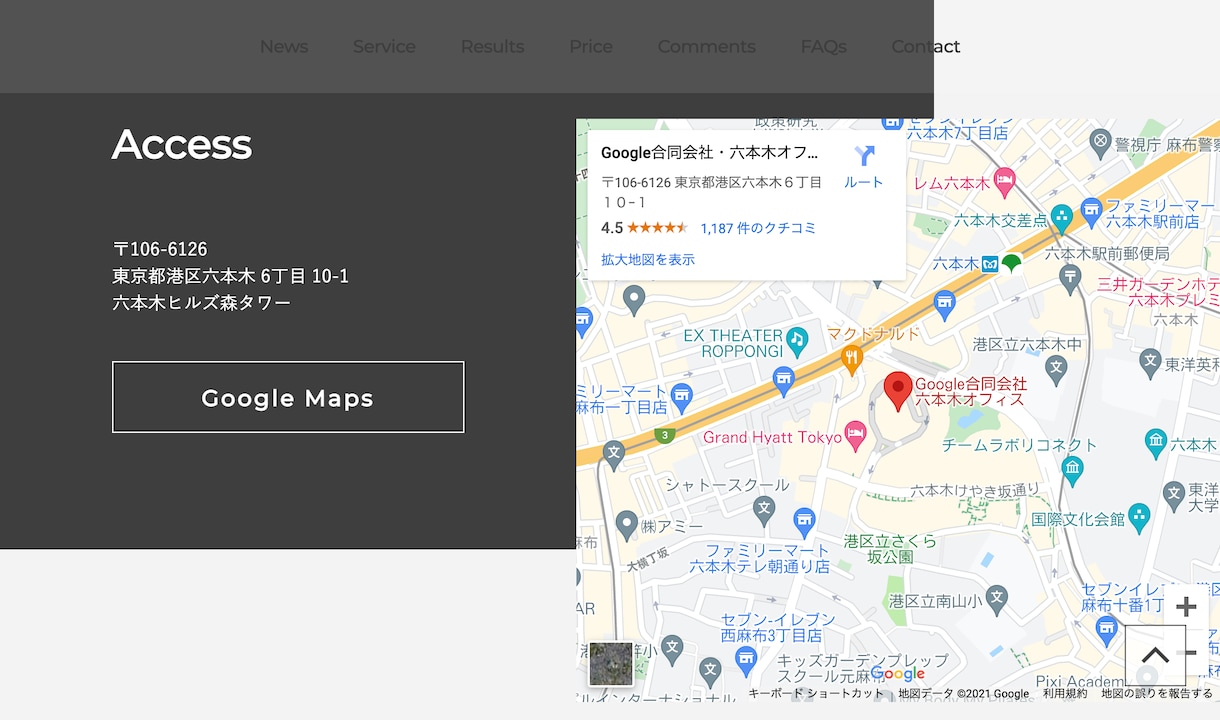Click the 港区立南山小 school marker
This screenshot has height=720, width=1220.
[996, 600]
